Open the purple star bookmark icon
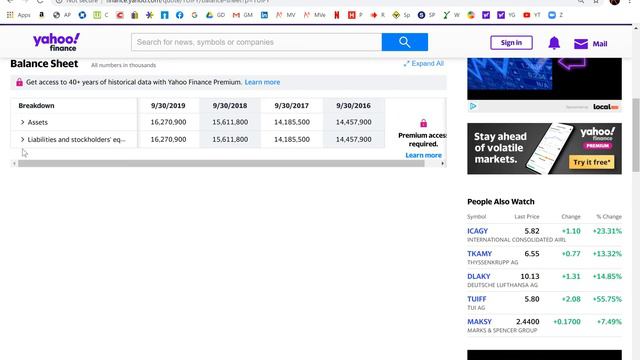The width and height of the screenshot is (640, 360). (x=149, y=15)
